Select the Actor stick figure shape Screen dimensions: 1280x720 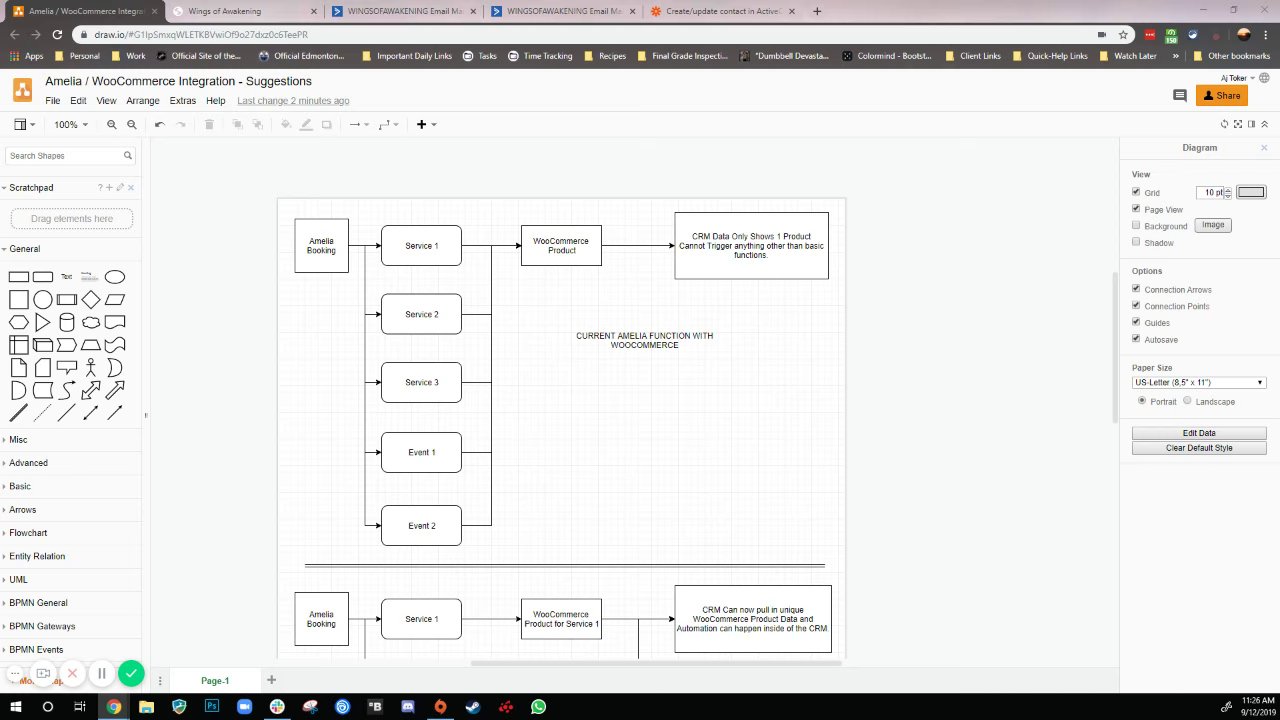pos(91,368)
